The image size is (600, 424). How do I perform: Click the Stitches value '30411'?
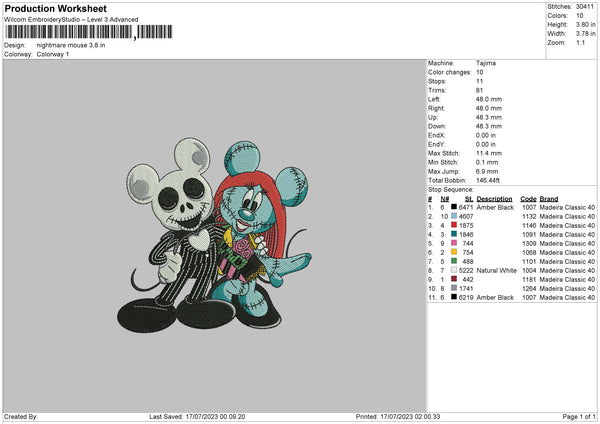coord(585,7)
